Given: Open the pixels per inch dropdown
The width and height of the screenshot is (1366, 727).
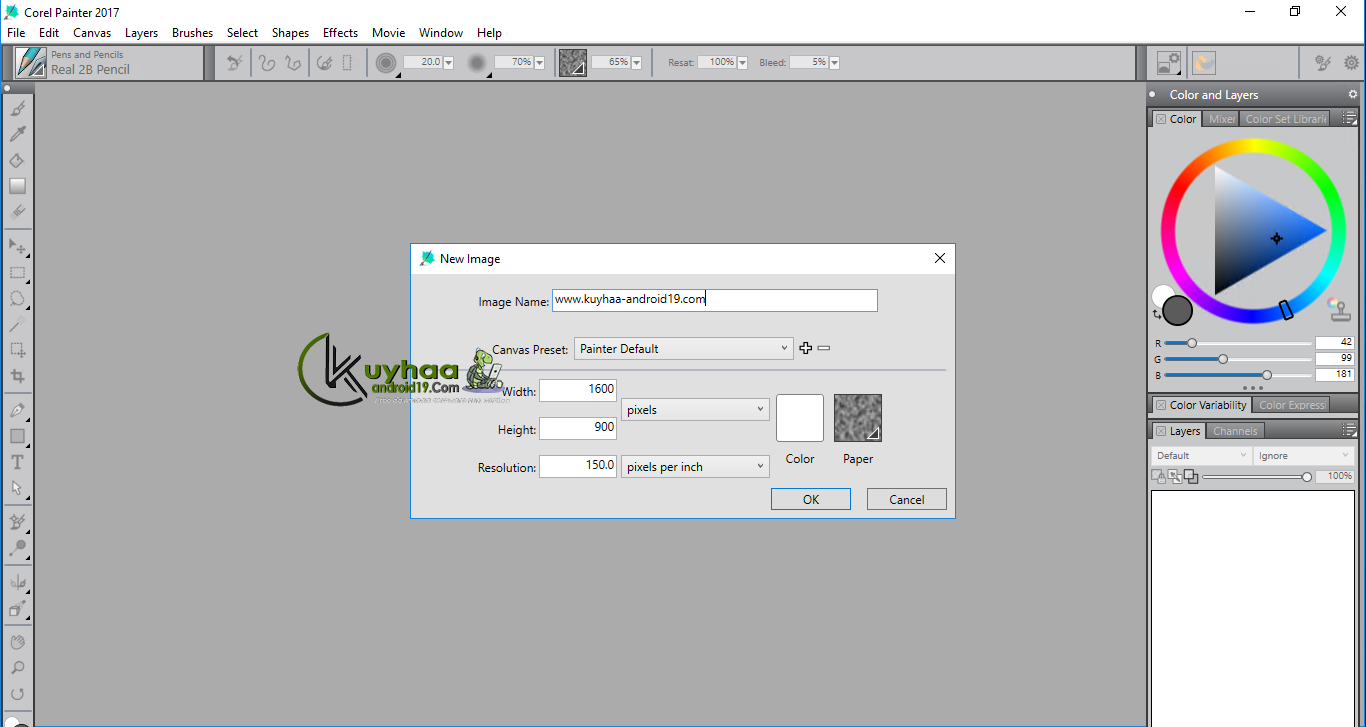Looking at the screenshot, I should tap(695, 467).
